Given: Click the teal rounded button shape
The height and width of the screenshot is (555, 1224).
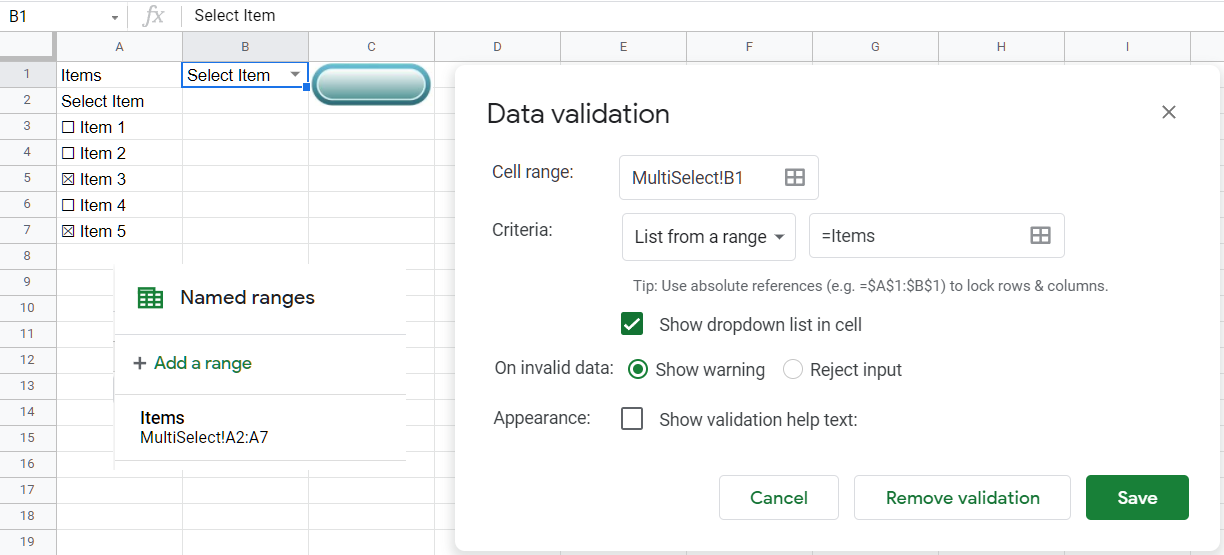Looking at the screenshot, I should coord(371,85).
